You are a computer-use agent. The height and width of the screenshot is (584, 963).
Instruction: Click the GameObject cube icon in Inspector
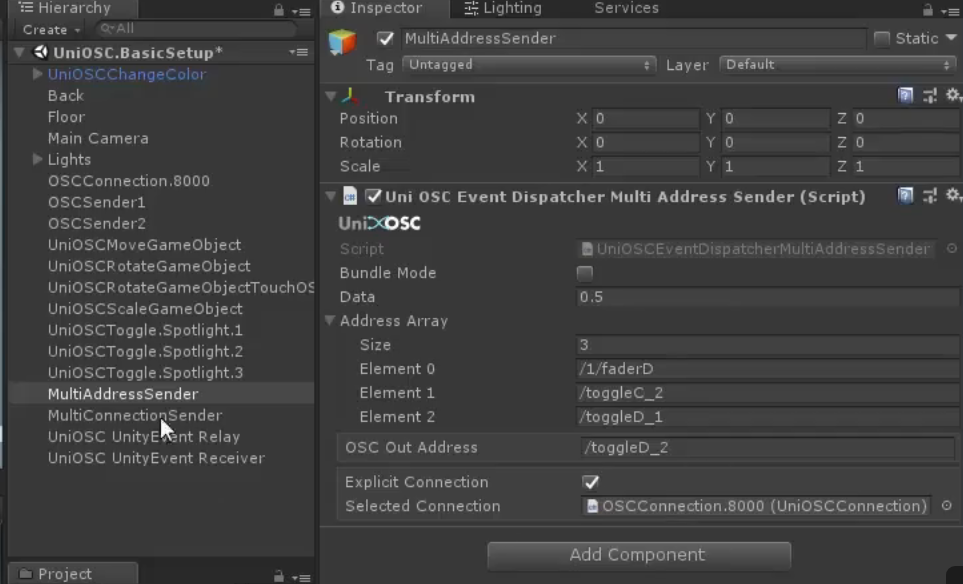[342, 42]
